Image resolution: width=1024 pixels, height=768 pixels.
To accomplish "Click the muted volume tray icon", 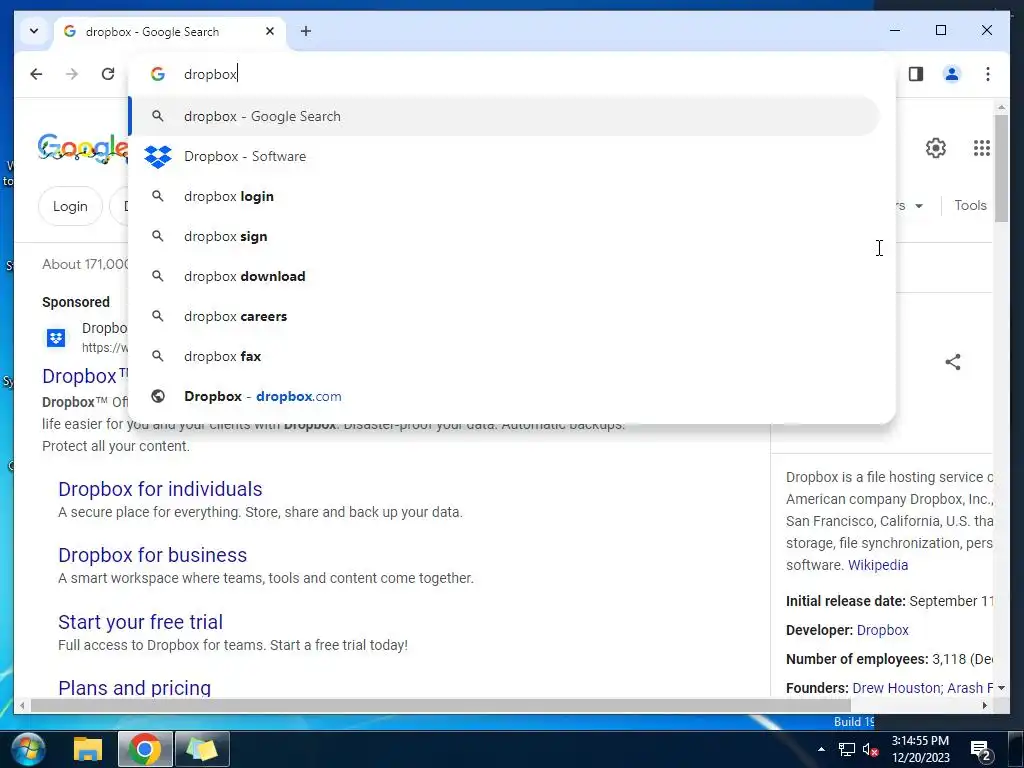I will 870,749.
